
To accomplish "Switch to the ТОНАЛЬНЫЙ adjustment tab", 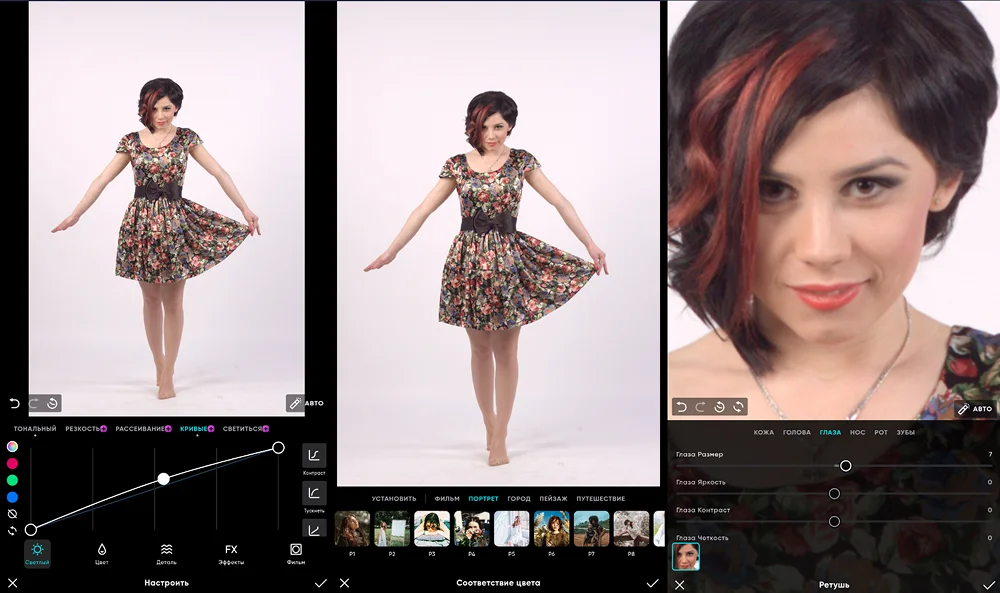I will tap(35, 428).
